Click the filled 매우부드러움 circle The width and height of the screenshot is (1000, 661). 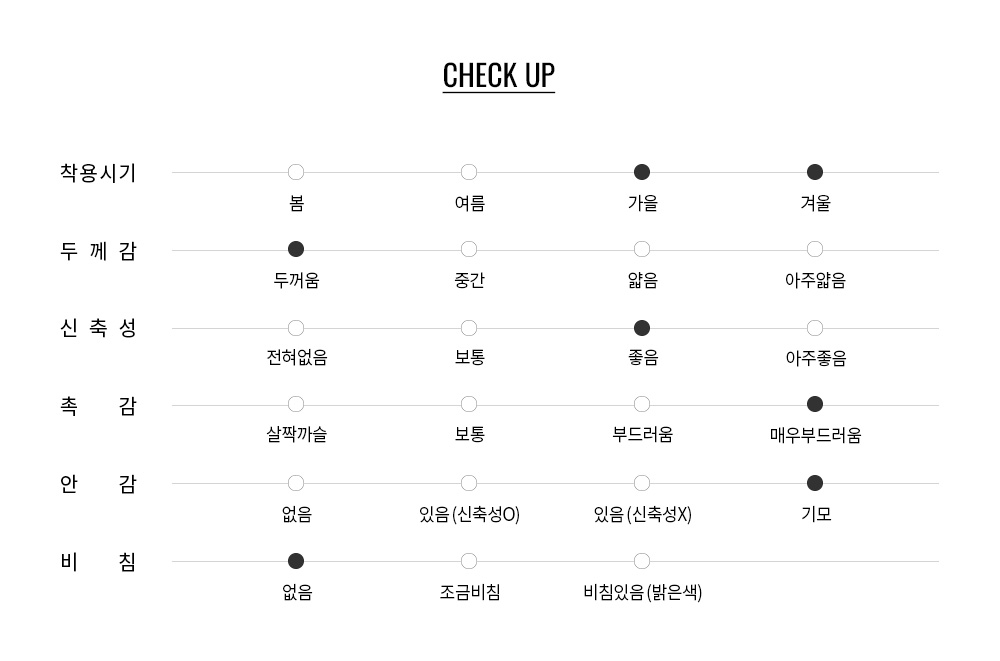815,404
